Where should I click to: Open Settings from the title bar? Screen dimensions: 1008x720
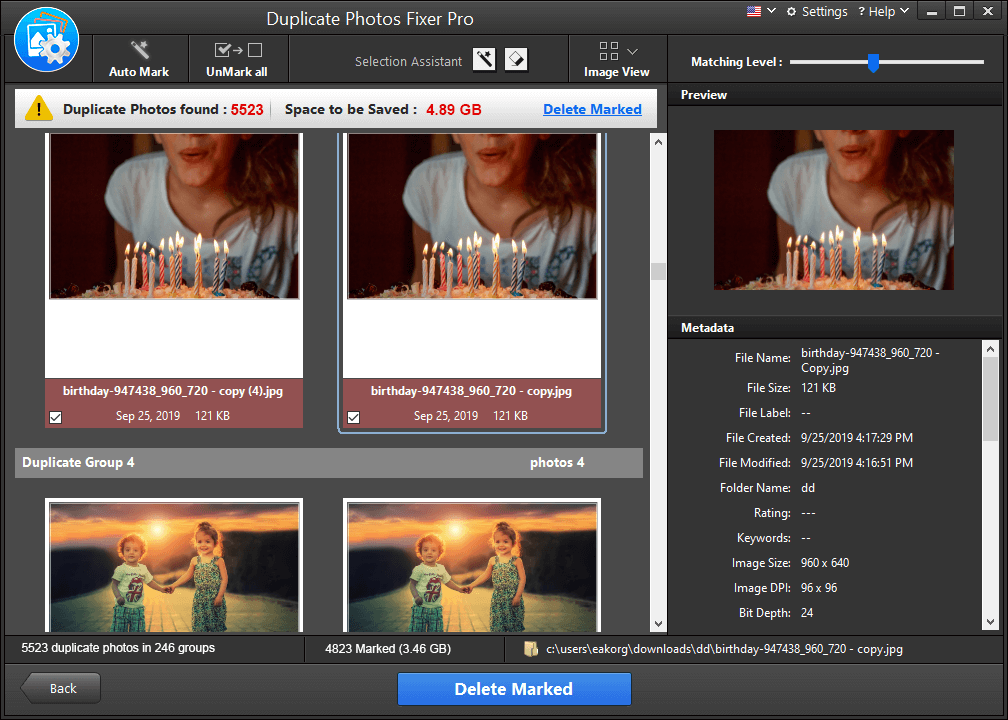tap(817, 12)
